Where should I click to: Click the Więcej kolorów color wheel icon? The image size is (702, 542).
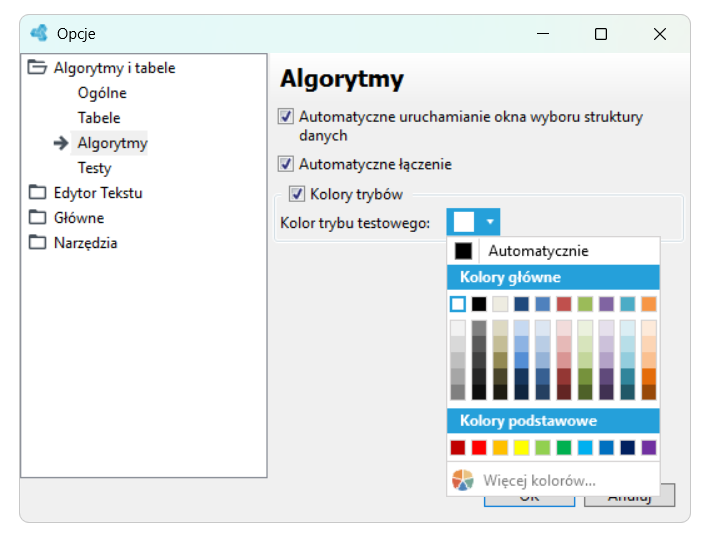(462, 480)
